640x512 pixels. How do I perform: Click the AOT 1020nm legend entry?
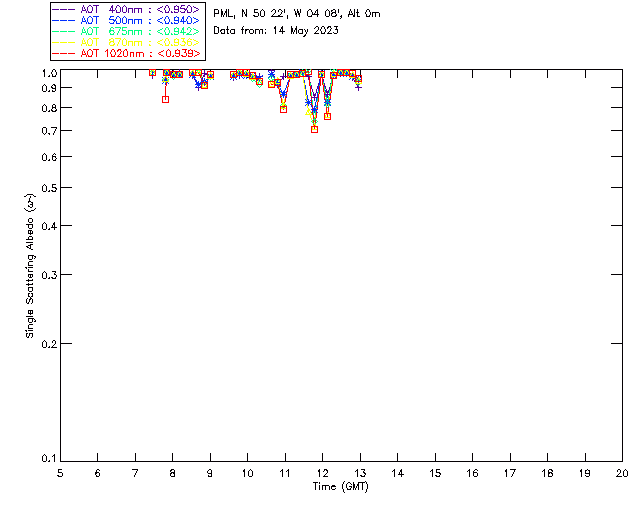click(126, 53)
